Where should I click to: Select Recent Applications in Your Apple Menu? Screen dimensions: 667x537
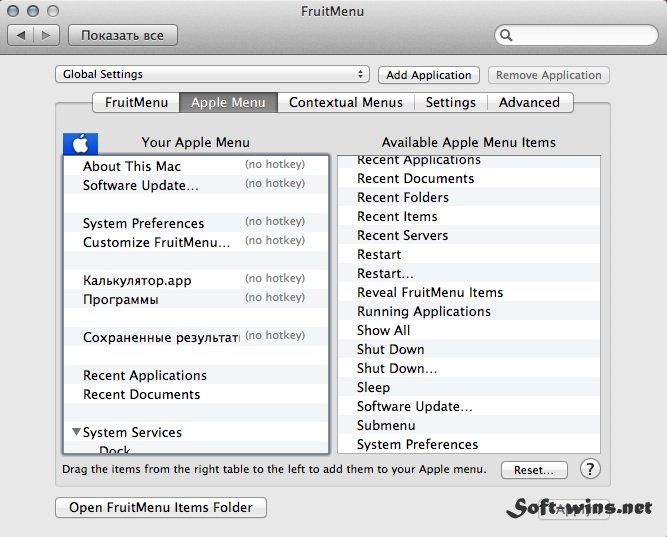pyautogui.click(x=196, y=375)
